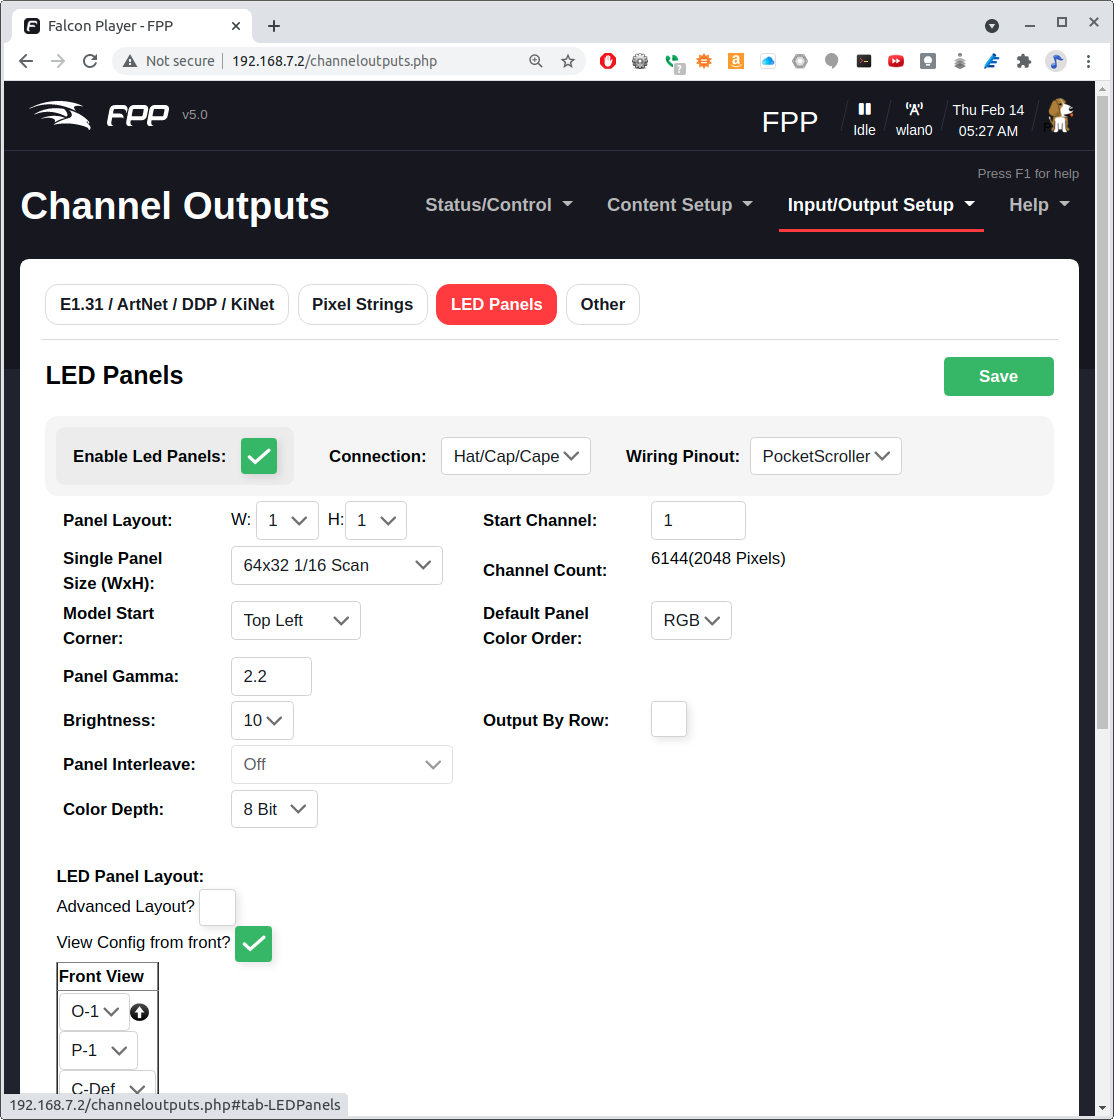Open the Single Panel Size dropdown
This screenshot has height=1120, width=1114.
336,565
